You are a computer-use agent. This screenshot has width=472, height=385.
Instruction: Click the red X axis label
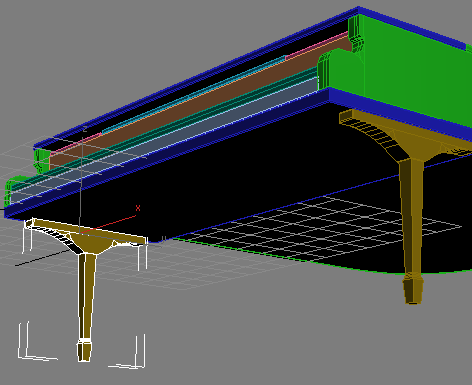pyautogui.click(x=138, y=208)
